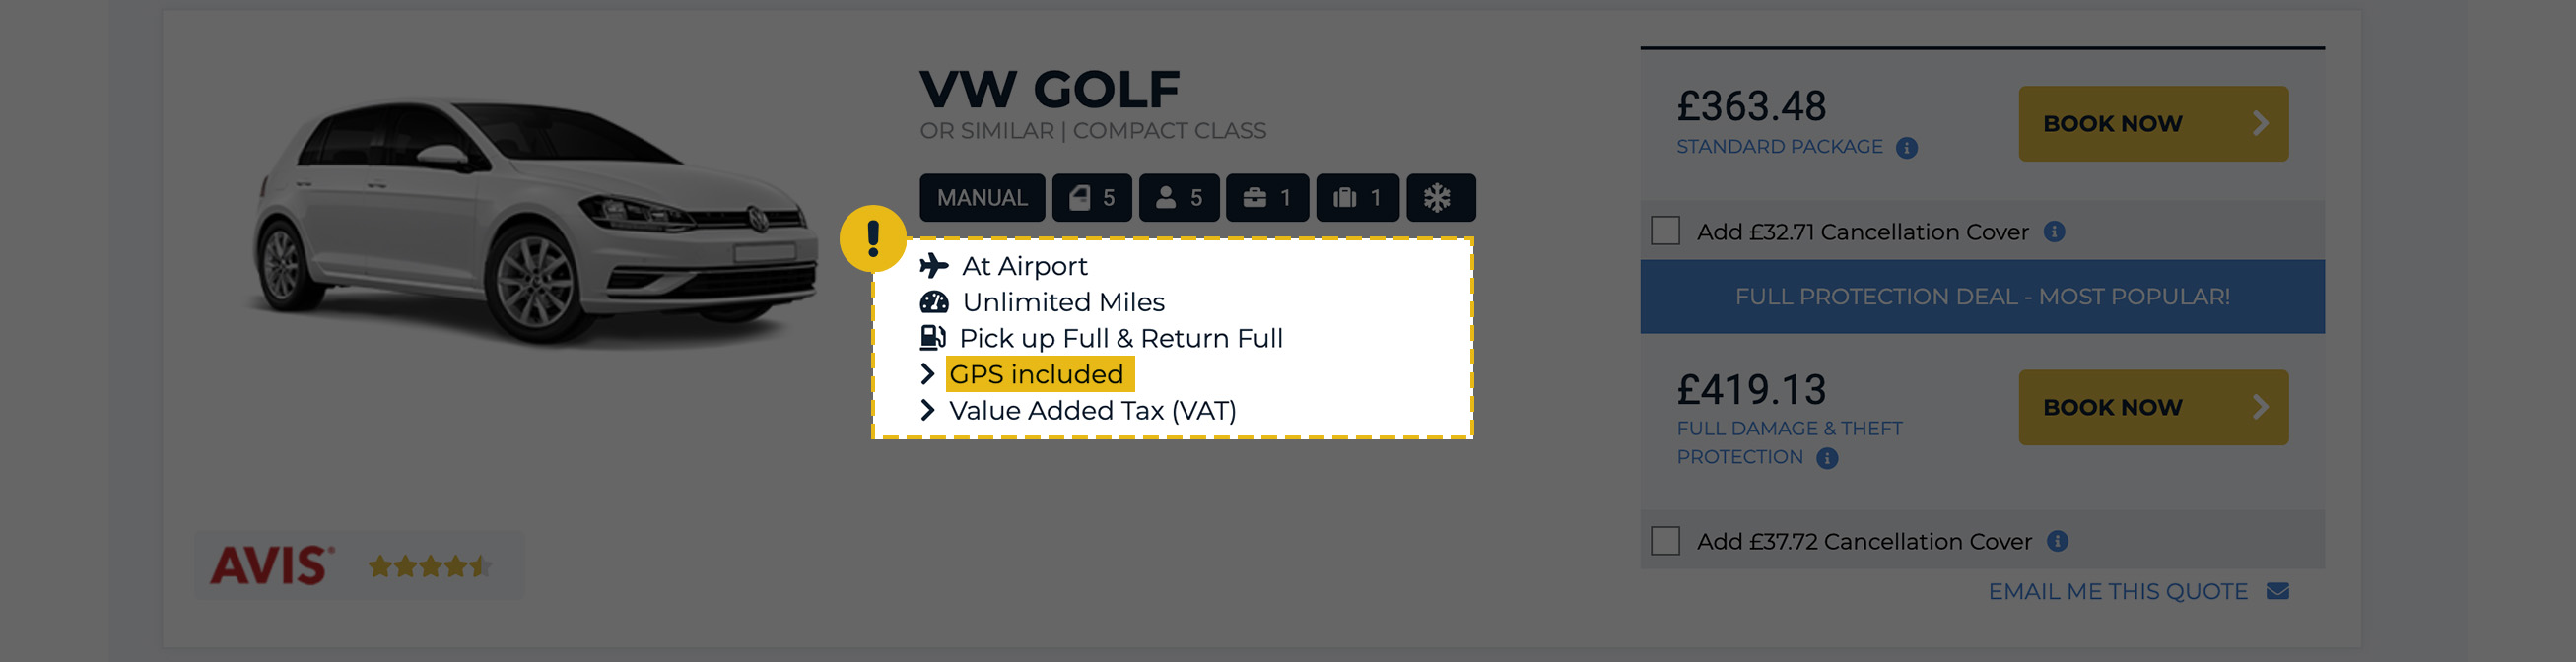Tick the £37.72 Cancellation Cover checkbox

1665,541
